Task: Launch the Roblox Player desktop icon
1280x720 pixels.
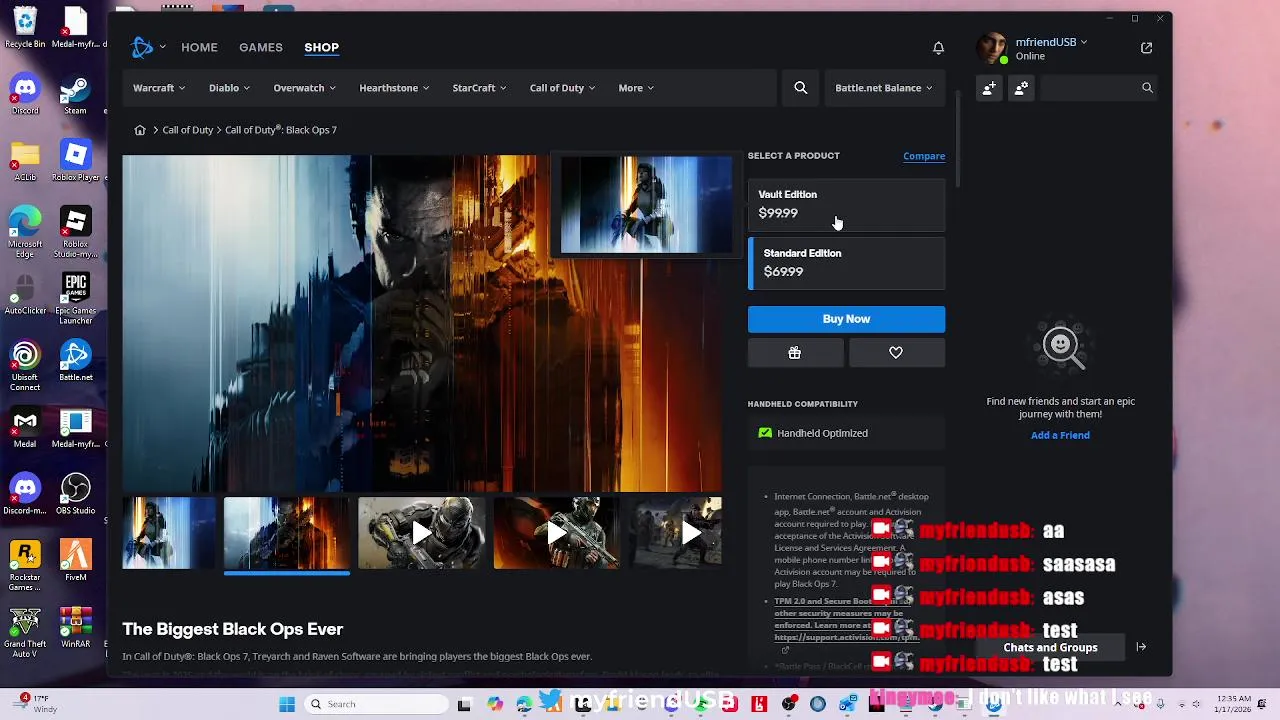Action: pos(75,160)
